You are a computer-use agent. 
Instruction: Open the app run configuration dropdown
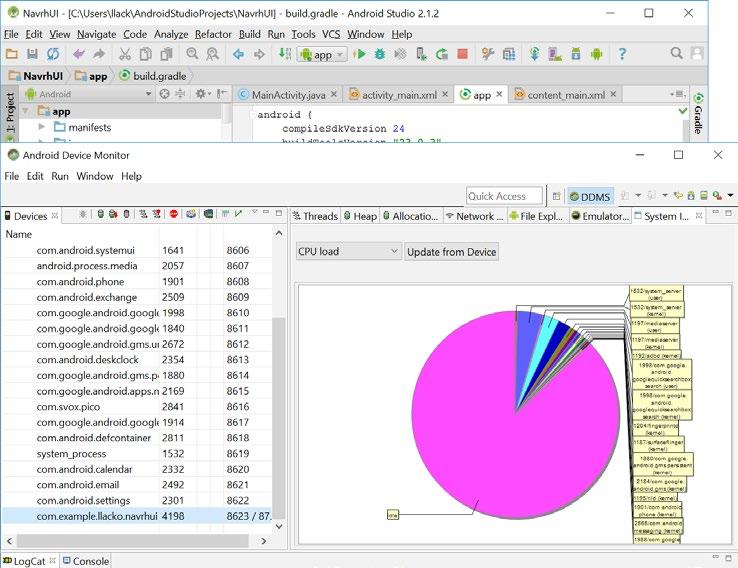coord(322,55)
